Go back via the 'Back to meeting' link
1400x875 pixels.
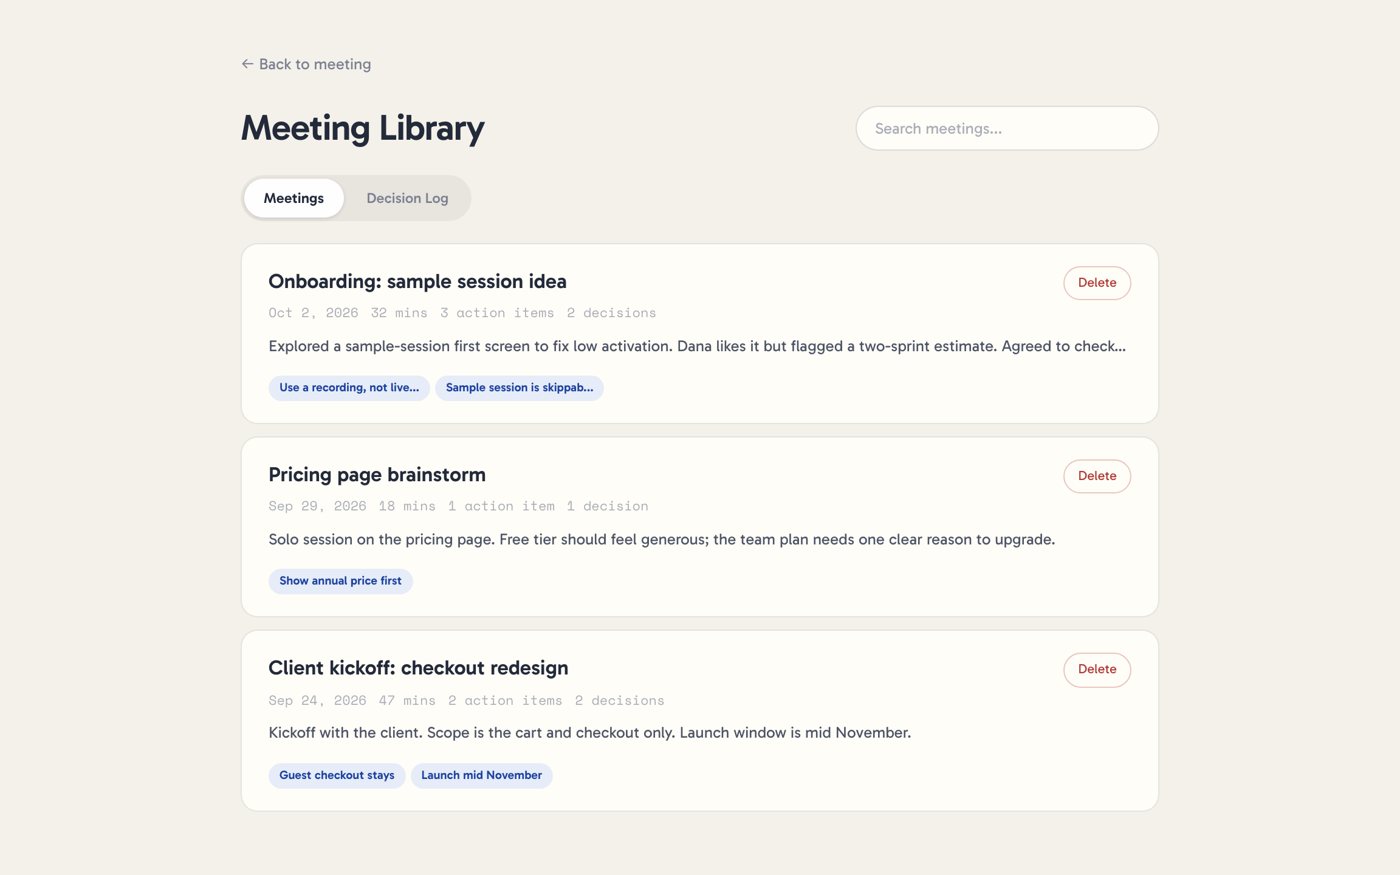point(306,64)
